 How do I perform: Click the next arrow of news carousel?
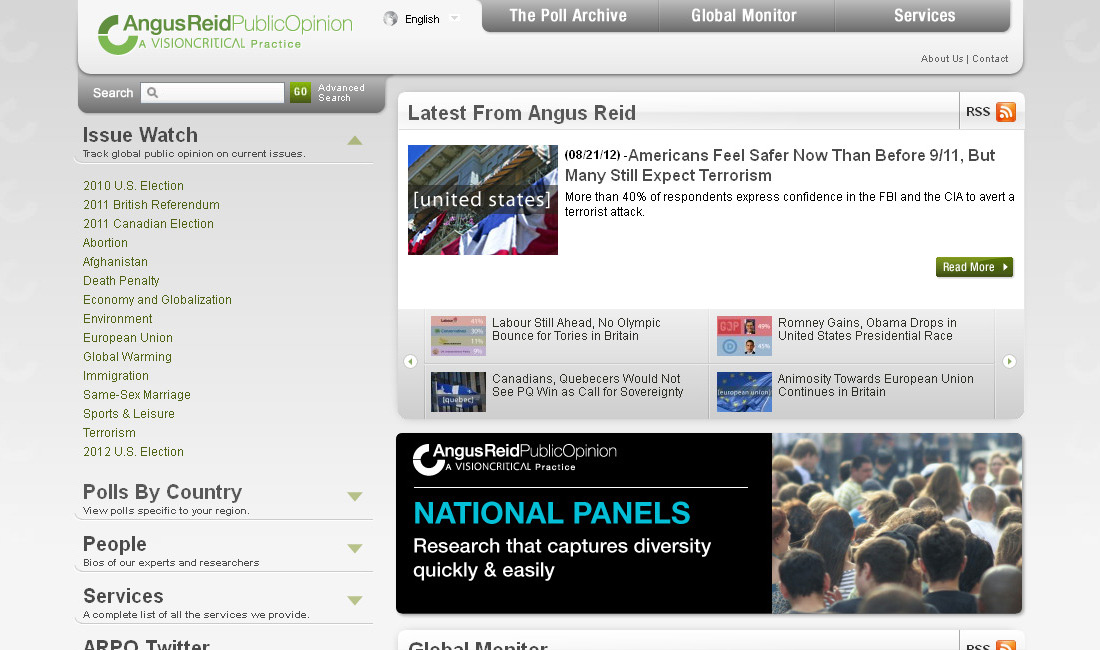click(x=1009, y=361)
